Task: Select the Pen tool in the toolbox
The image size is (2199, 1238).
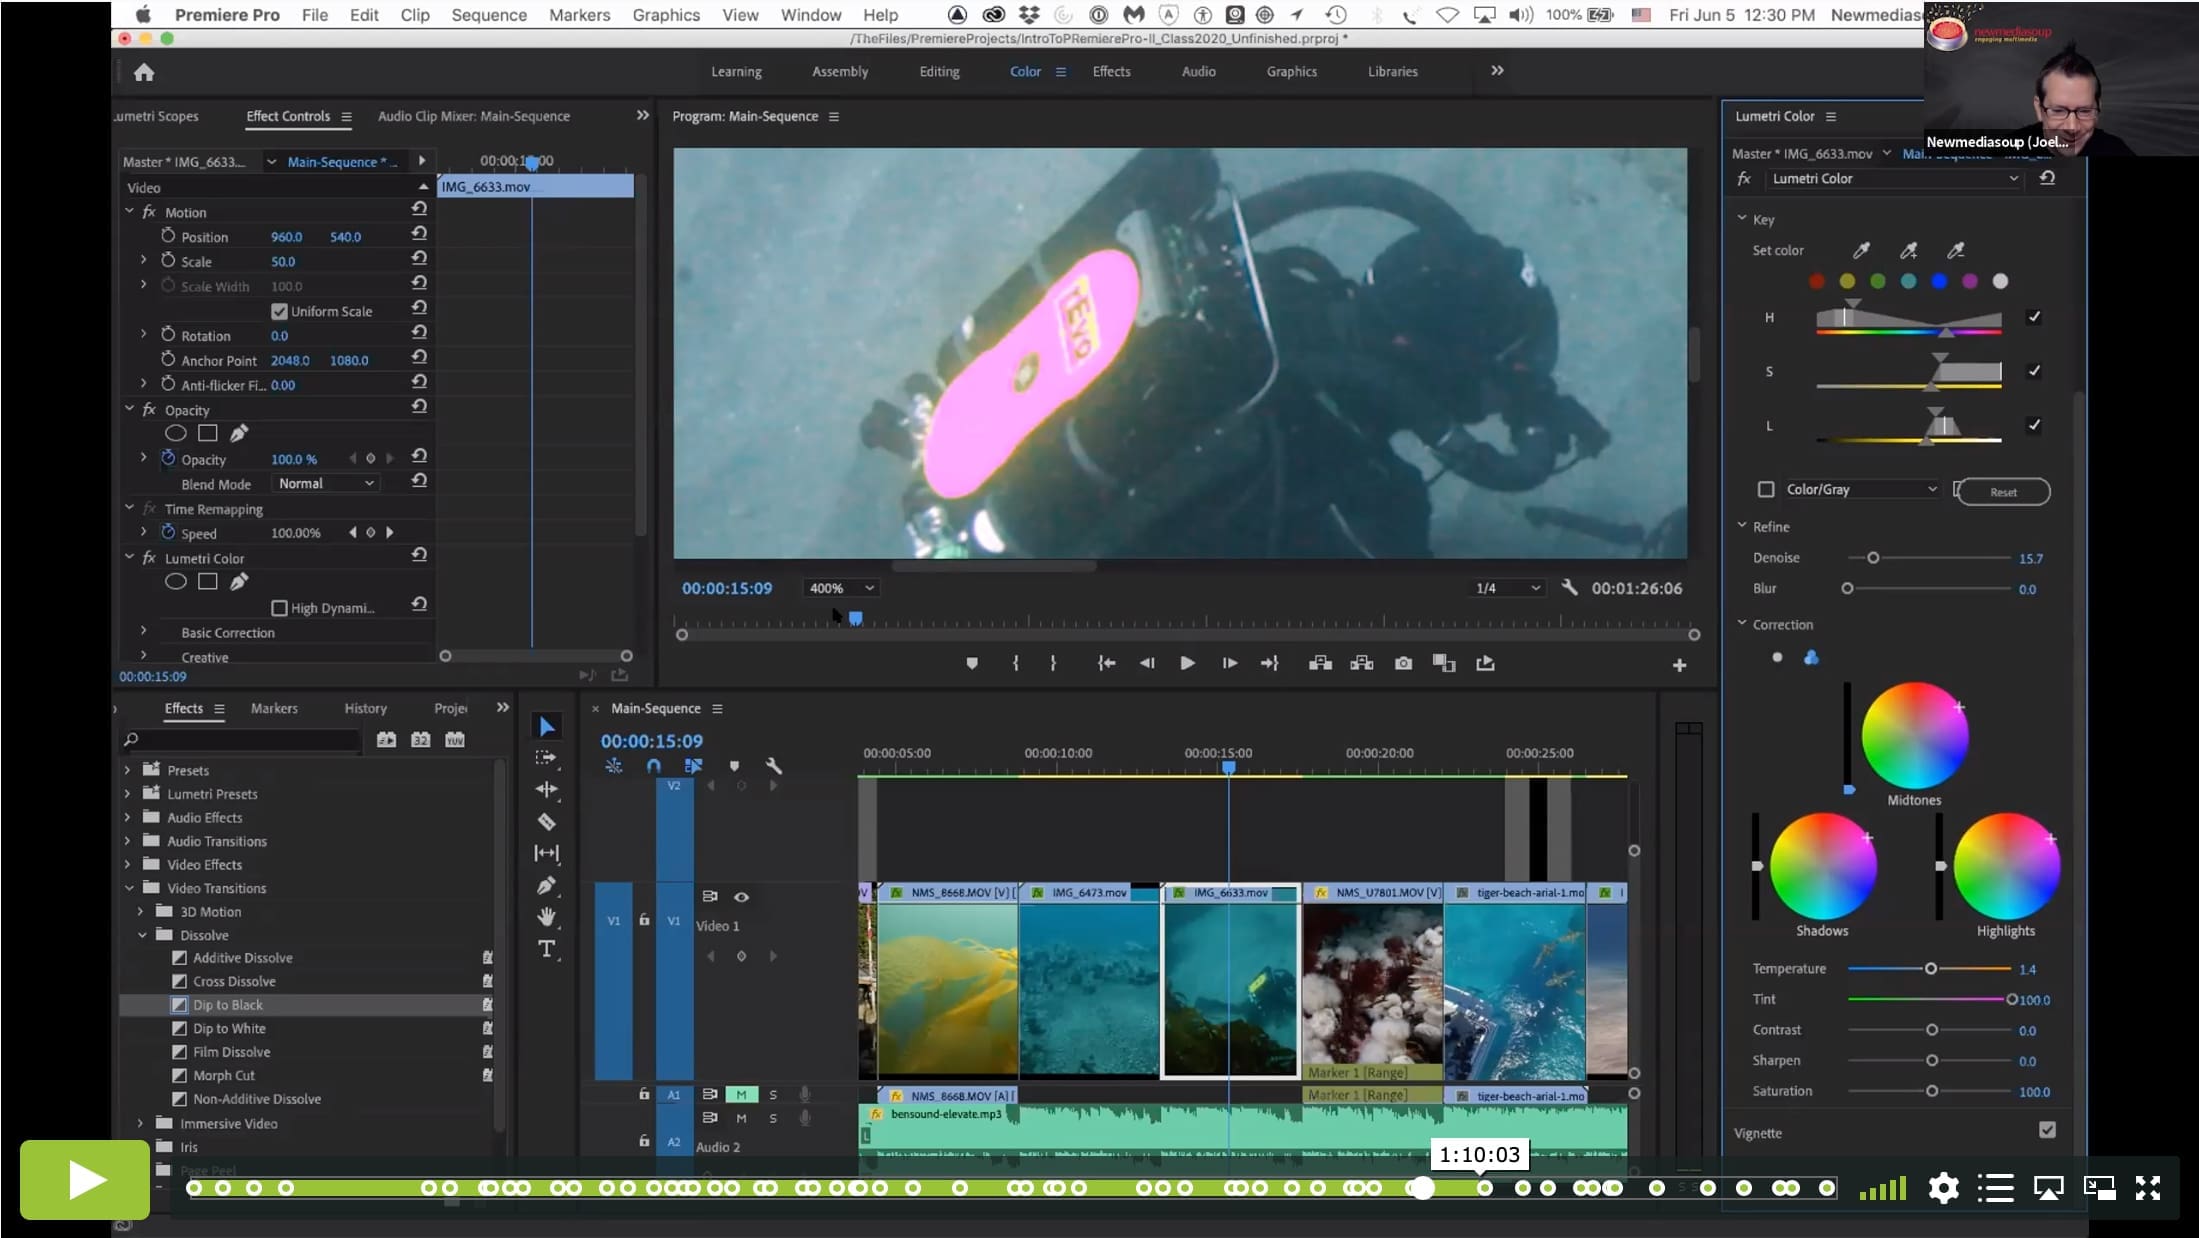Action: pyautogui.click(x=546, y=885)
